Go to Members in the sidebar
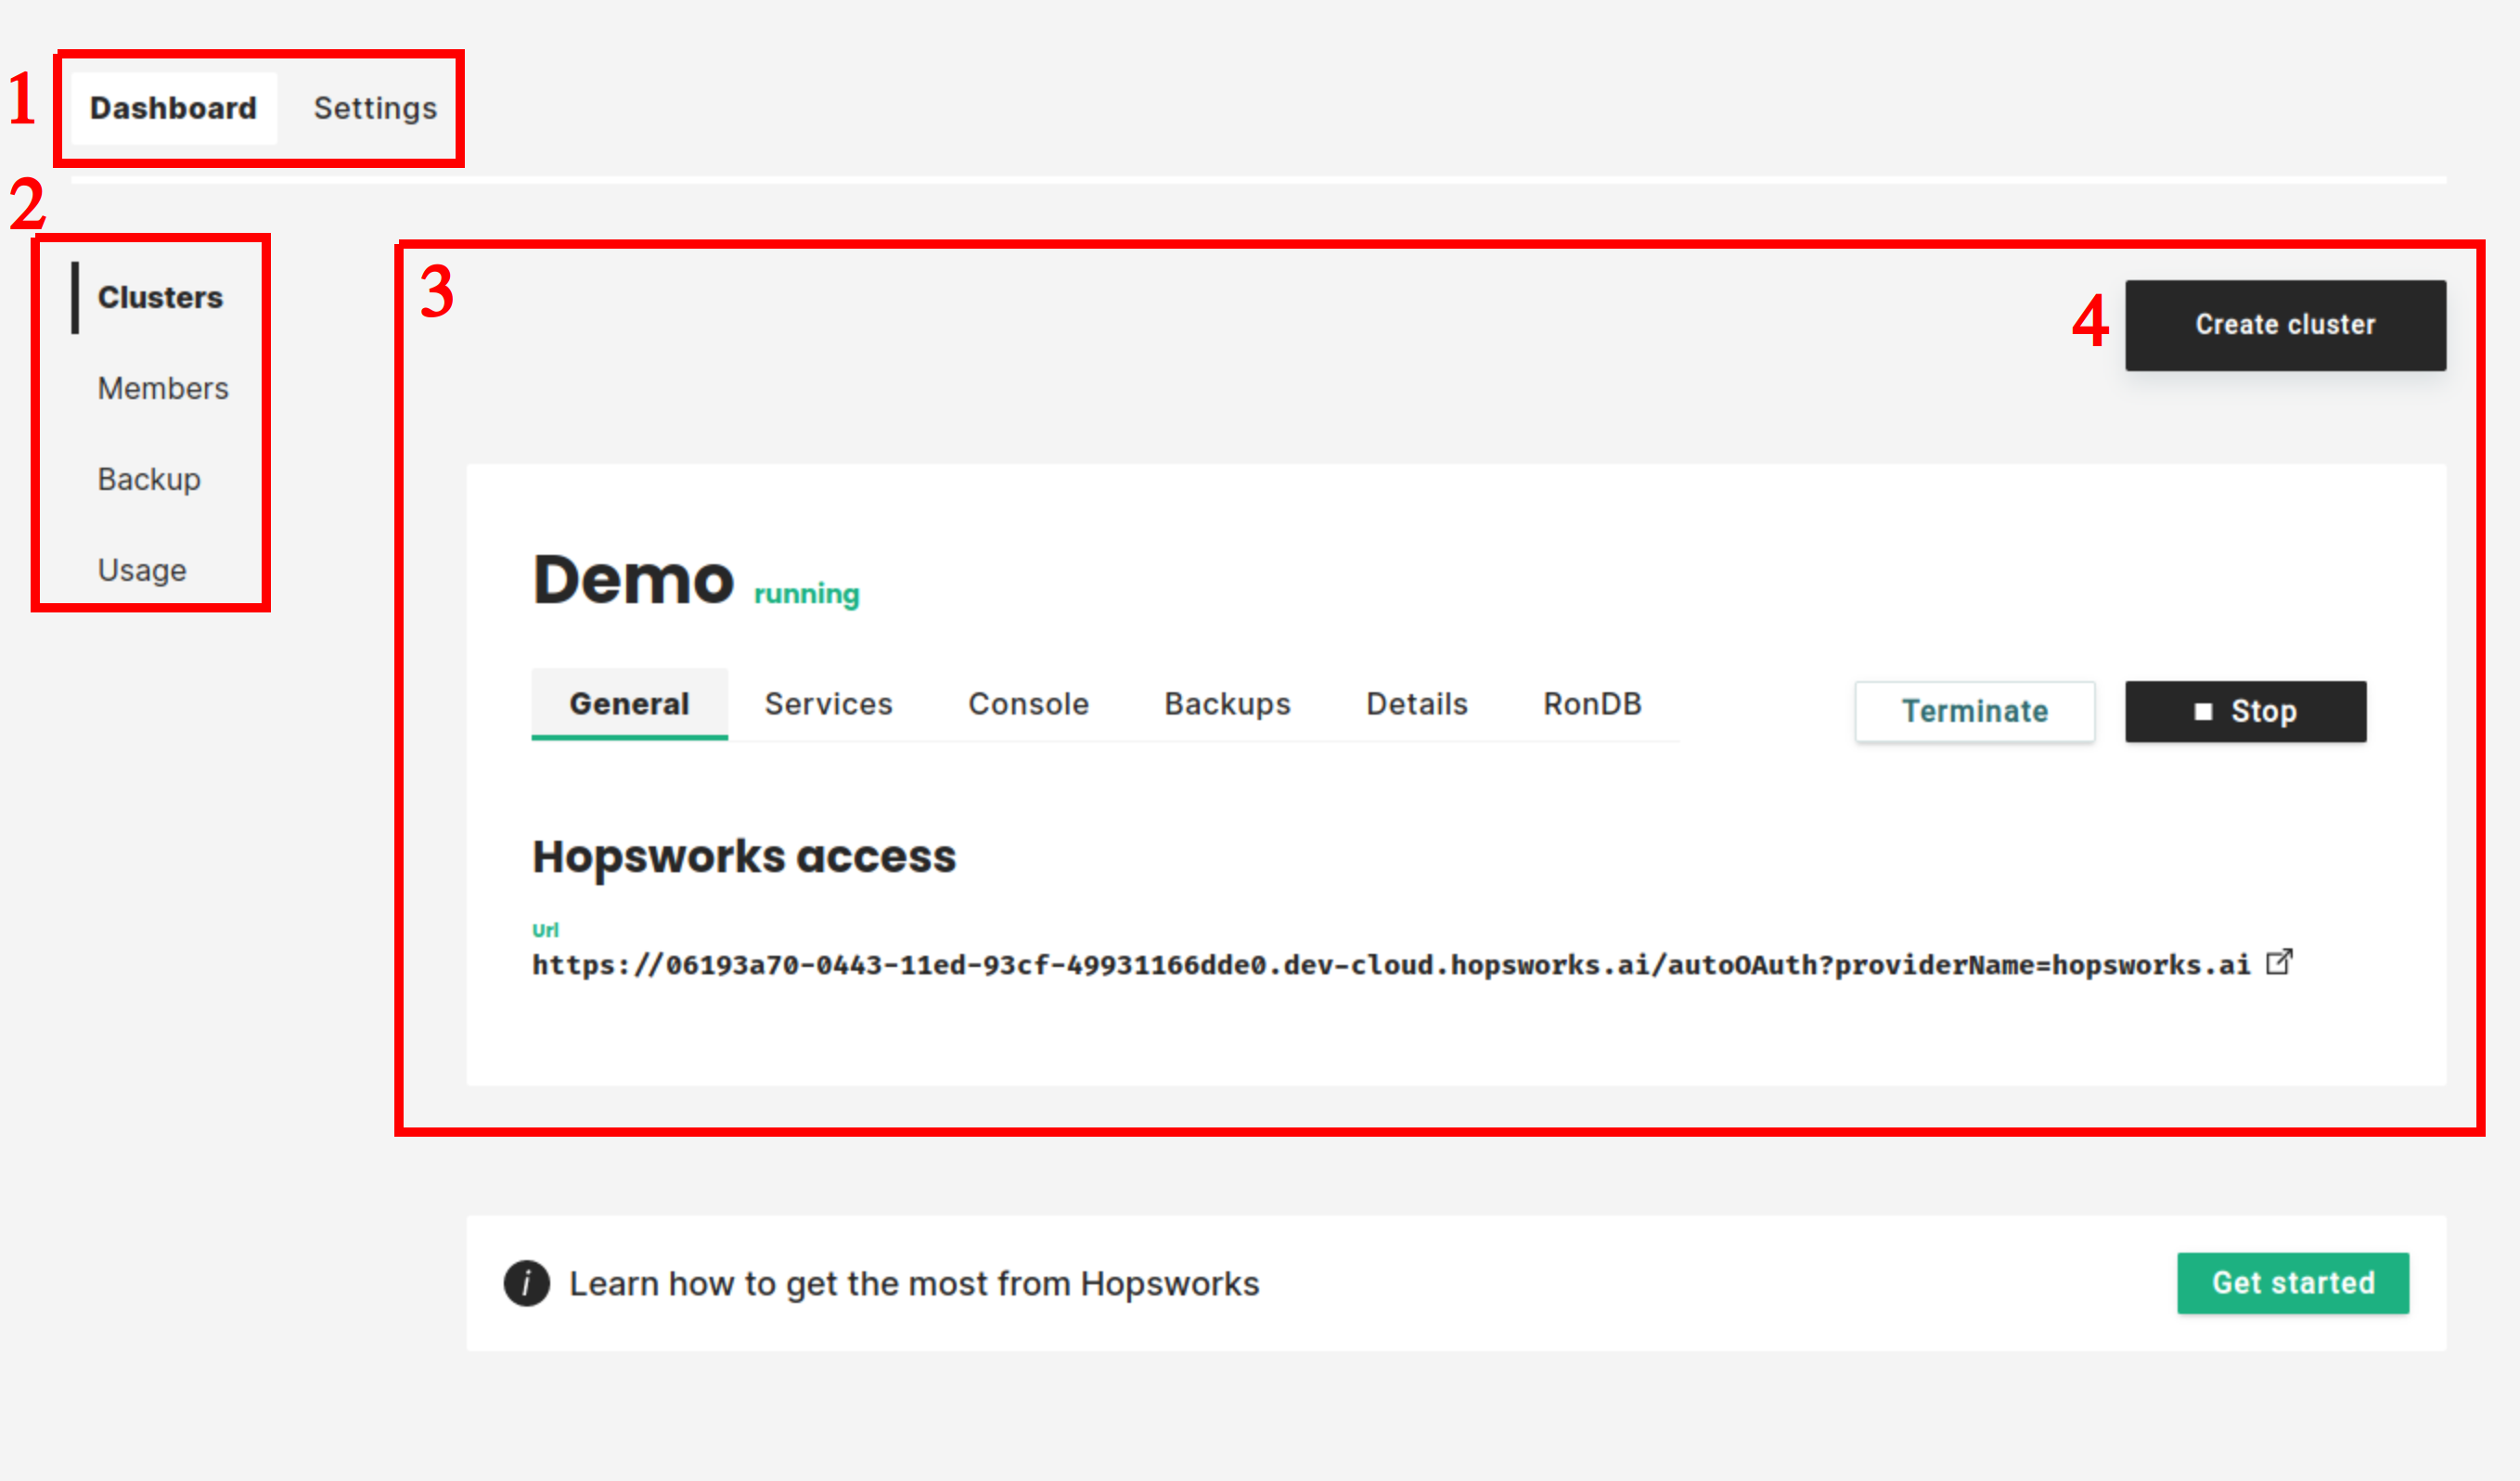This screenshot has height=1481, width=2520. [163, 388]
